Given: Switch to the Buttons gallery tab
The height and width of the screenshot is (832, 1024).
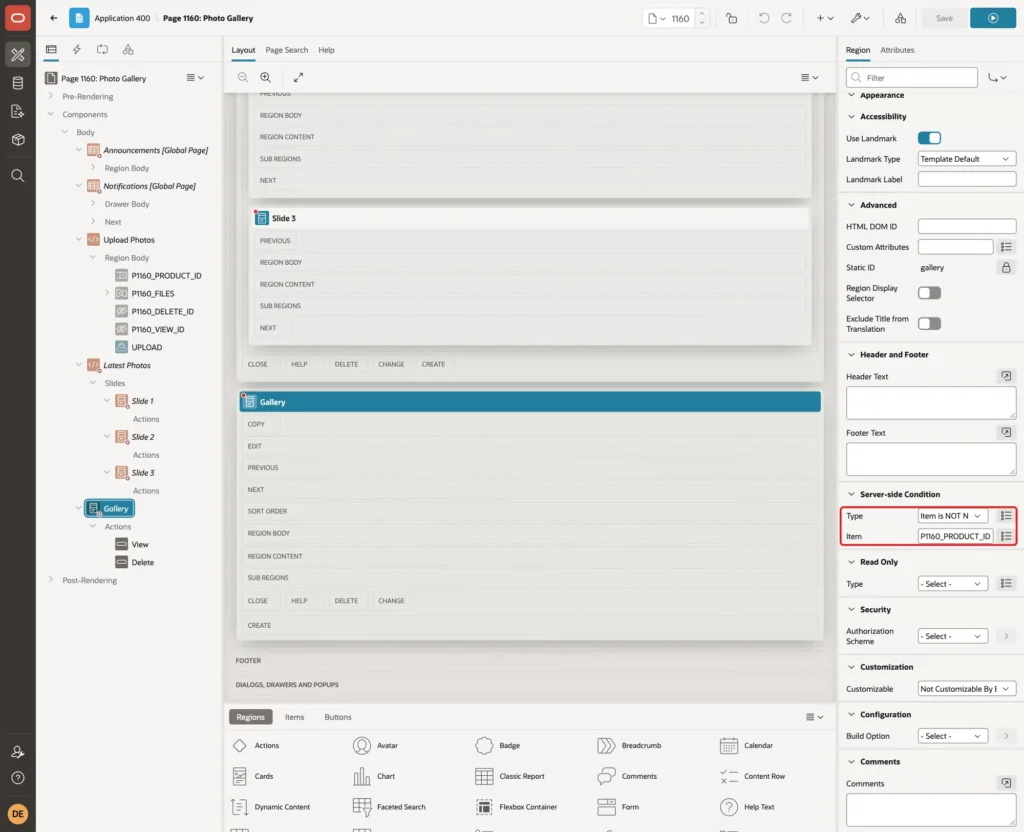Looking at the screenshot, I should click(338, 717).
